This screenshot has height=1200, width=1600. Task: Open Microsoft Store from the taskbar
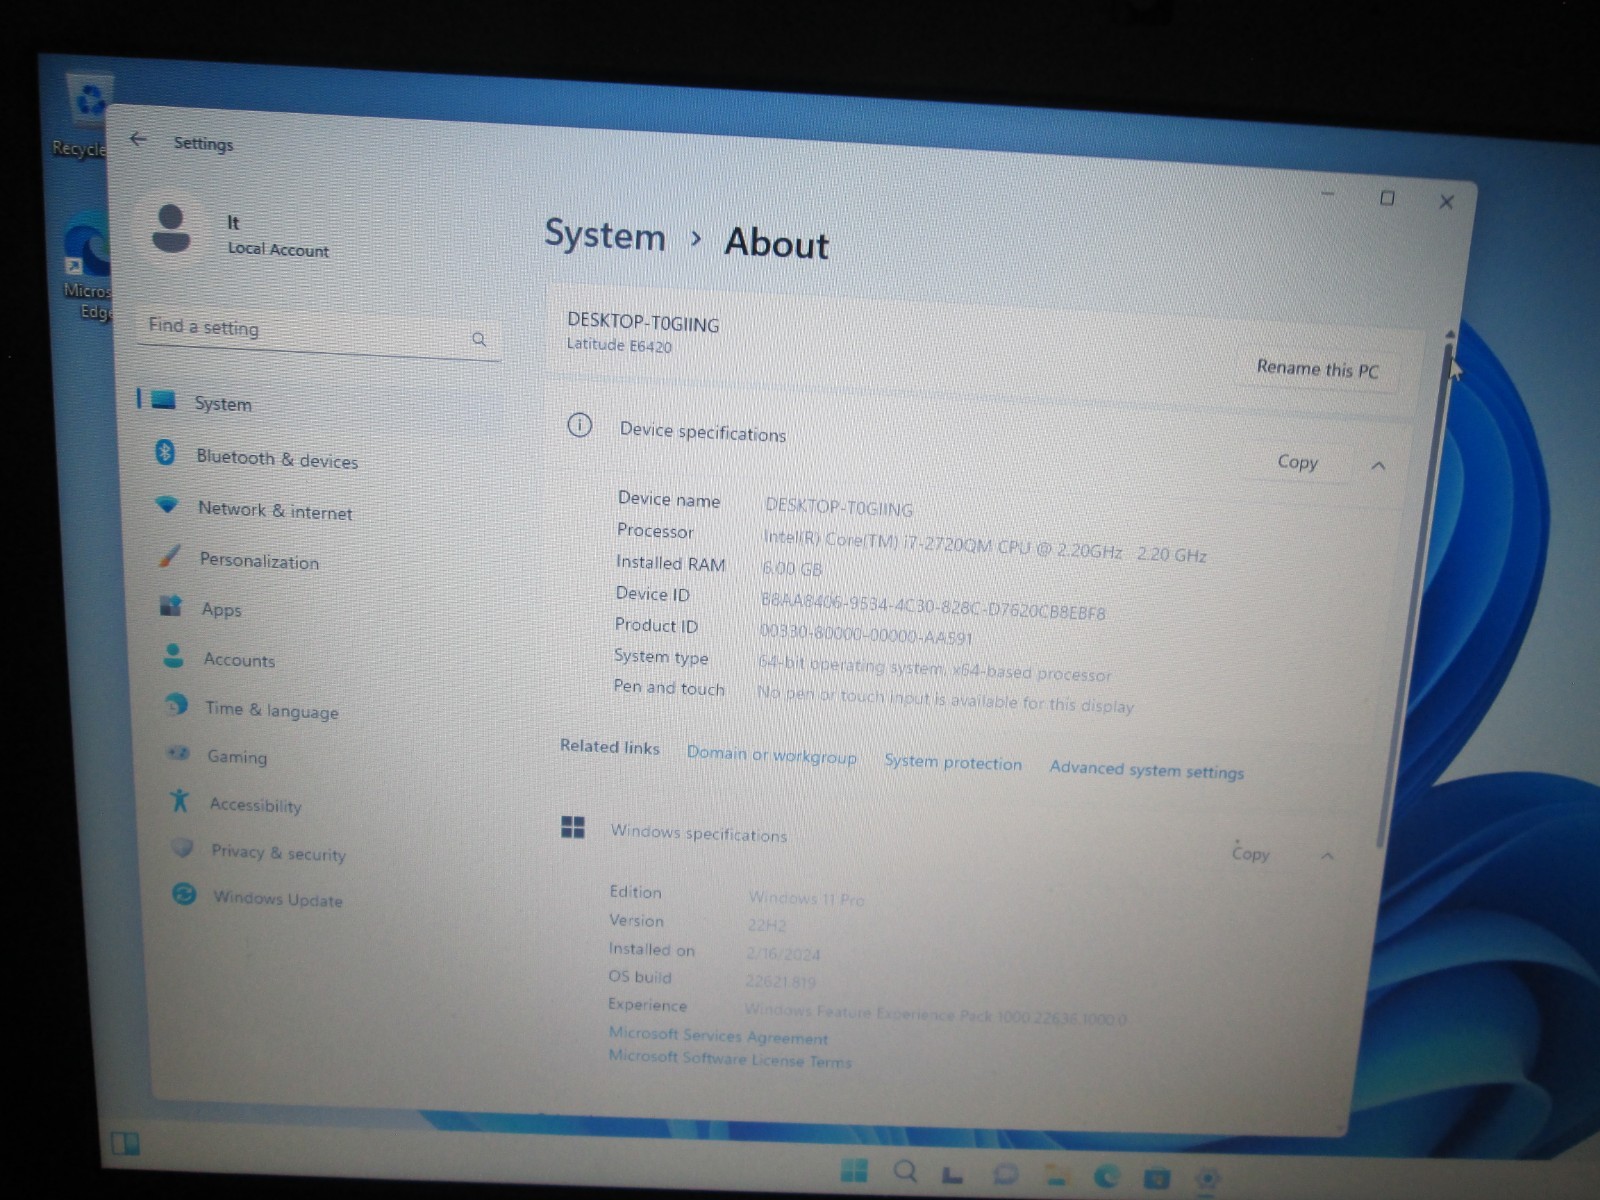(x=1157, y=1179)
